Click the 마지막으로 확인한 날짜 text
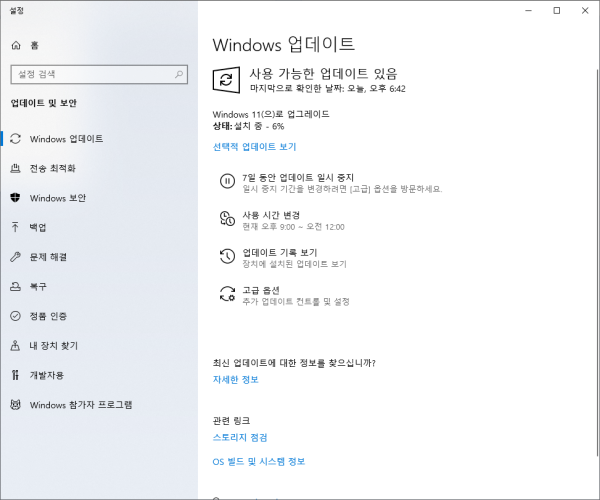 328,88
